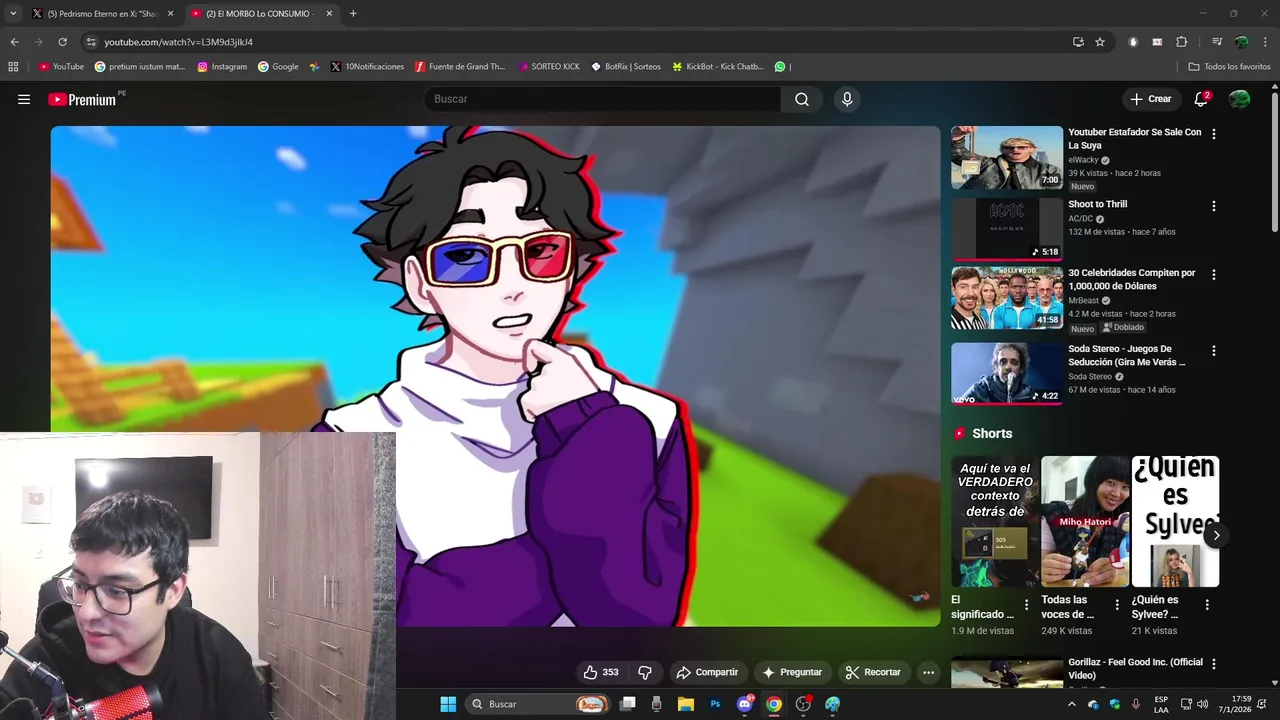This screenshot has width=1280, height=720.
Task: Open options for Soda Stereo video
Action: [x=1214, y=351]
